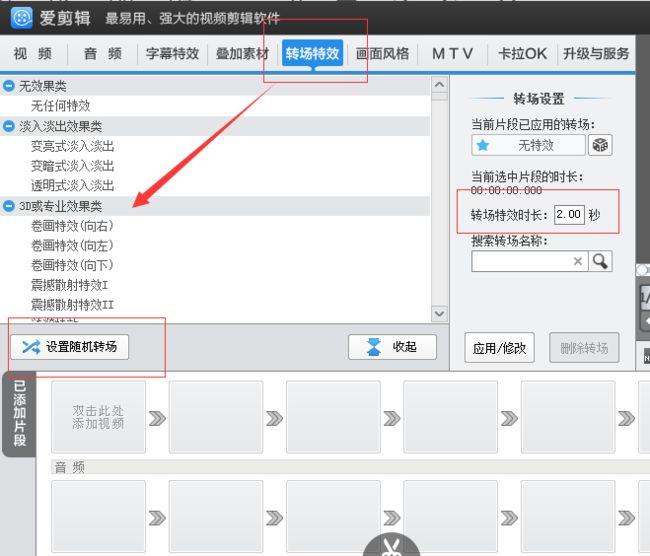Click the 爱剪辑 app logo icon
The height and width of the screenshot is (556, 650).
coord(22,18)
